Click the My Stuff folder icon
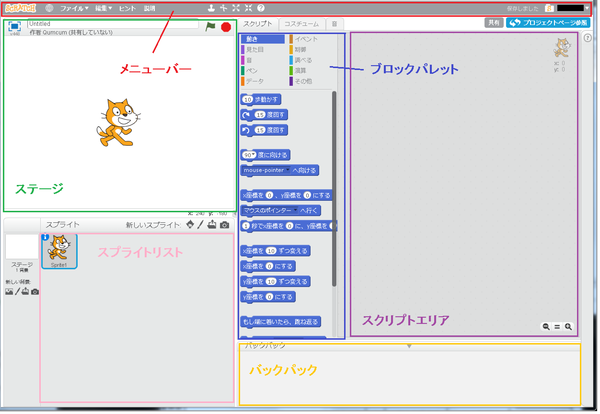This screenshot has height=414, width=600. pos(549,8)
